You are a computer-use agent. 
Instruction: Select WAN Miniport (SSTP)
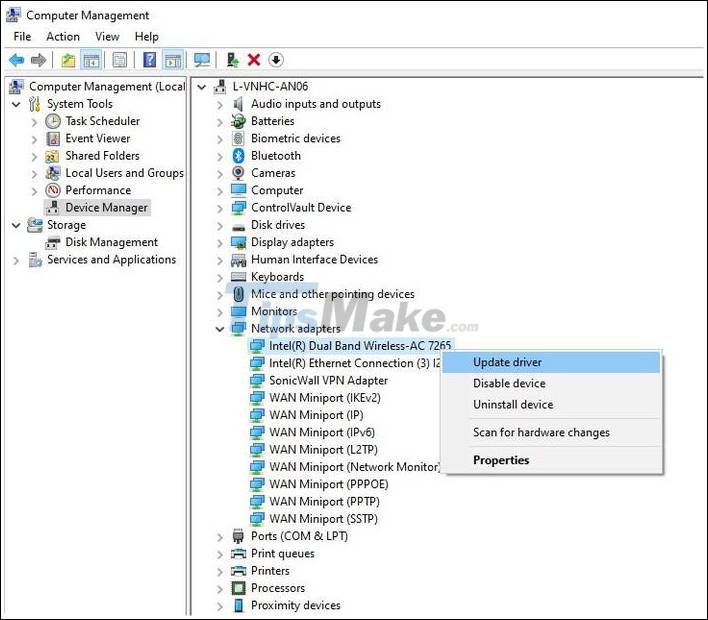323,519
